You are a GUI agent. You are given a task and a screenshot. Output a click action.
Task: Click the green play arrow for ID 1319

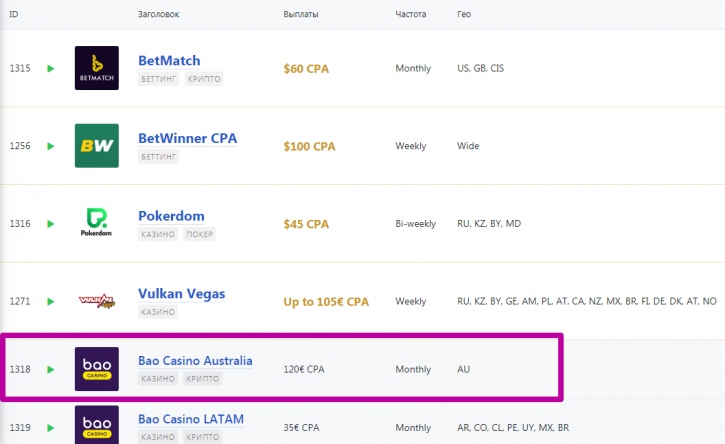click(51, 428)
